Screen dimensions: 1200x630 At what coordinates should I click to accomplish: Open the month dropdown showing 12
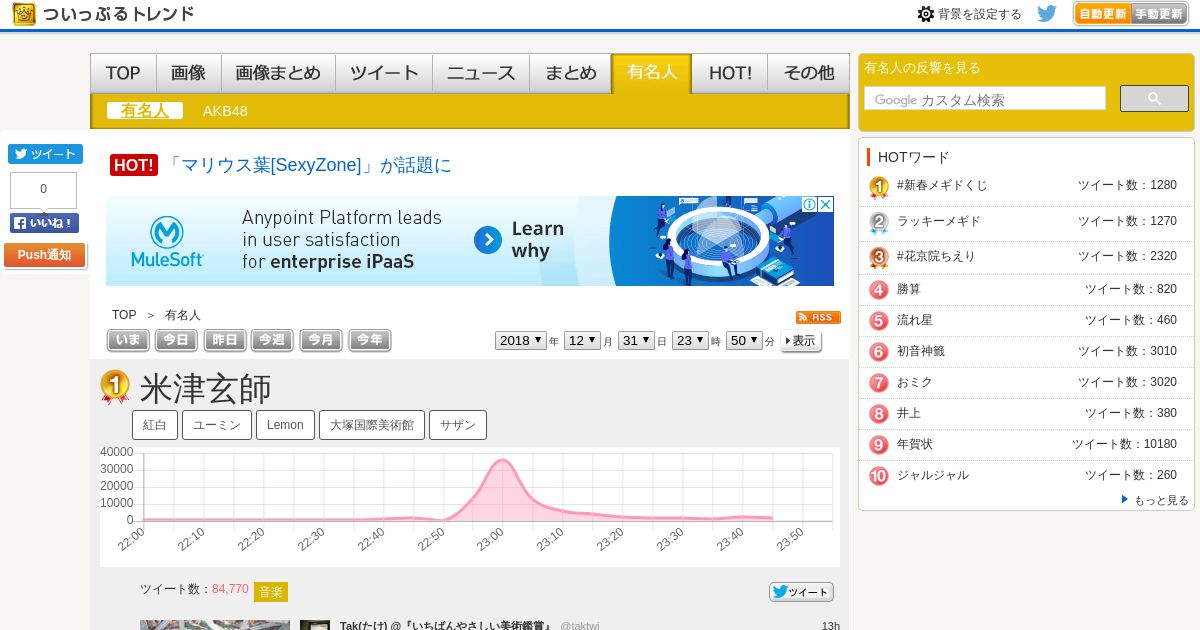582,340
